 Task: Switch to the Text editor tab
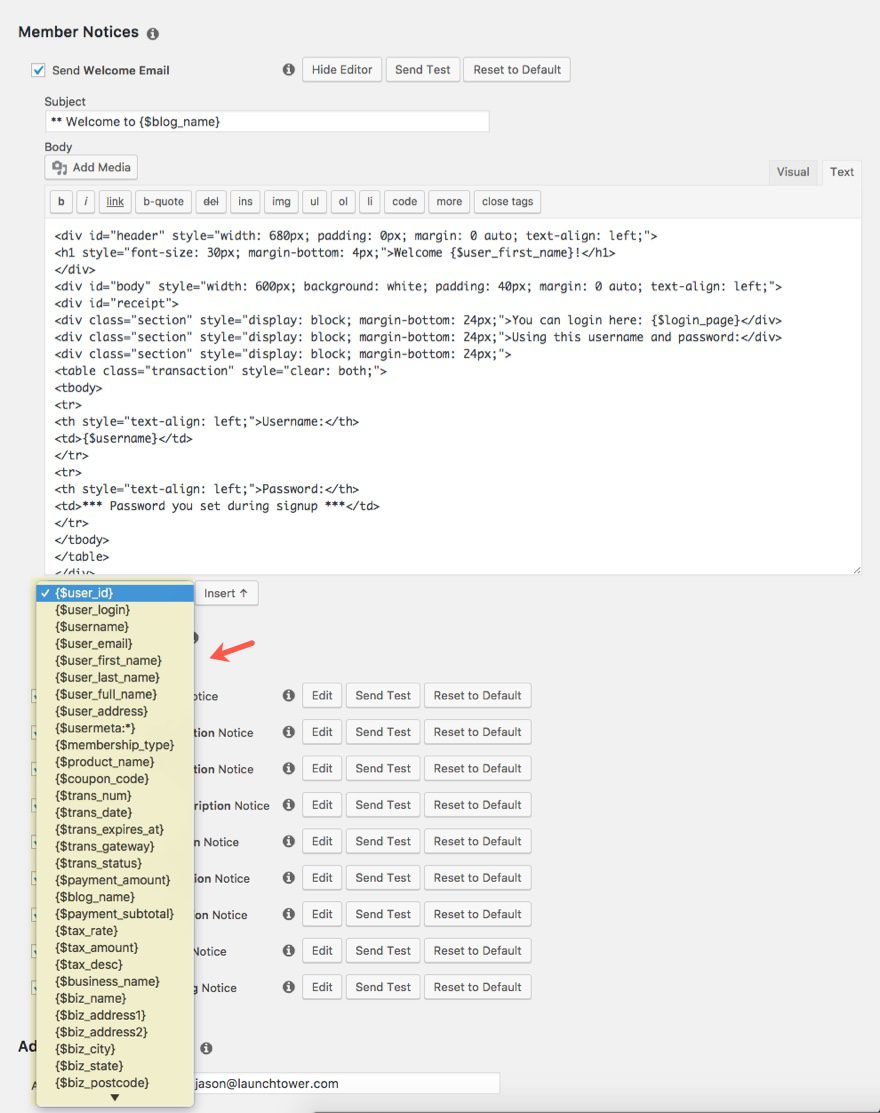[841, 172]
